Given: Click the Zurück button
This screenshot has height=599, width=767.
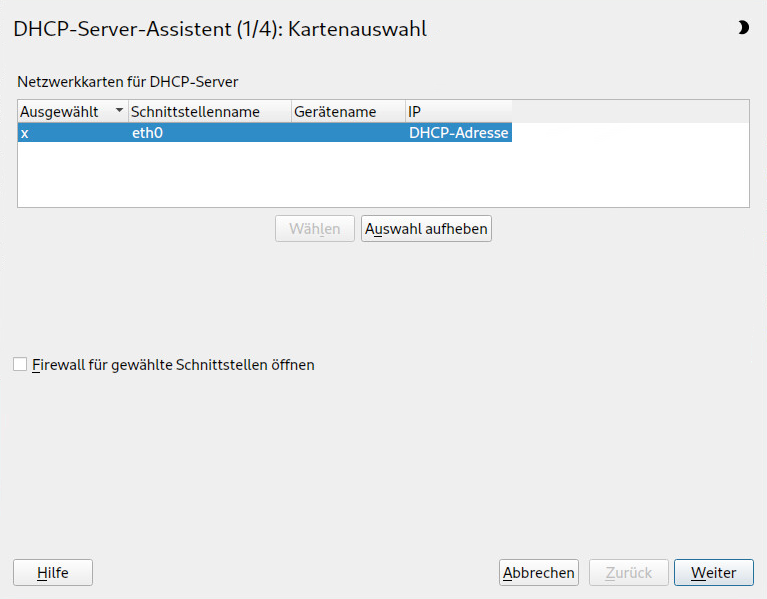Looking at the screenshot, I should pos(628,573).
